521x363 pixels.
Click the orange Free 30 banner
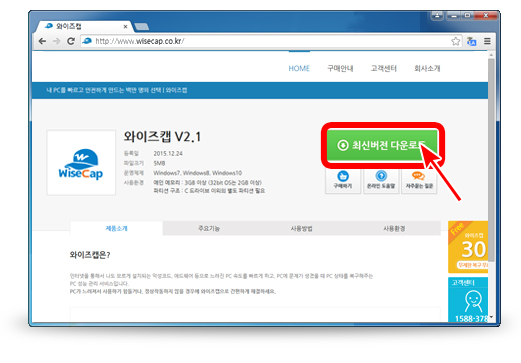(468, 247)
